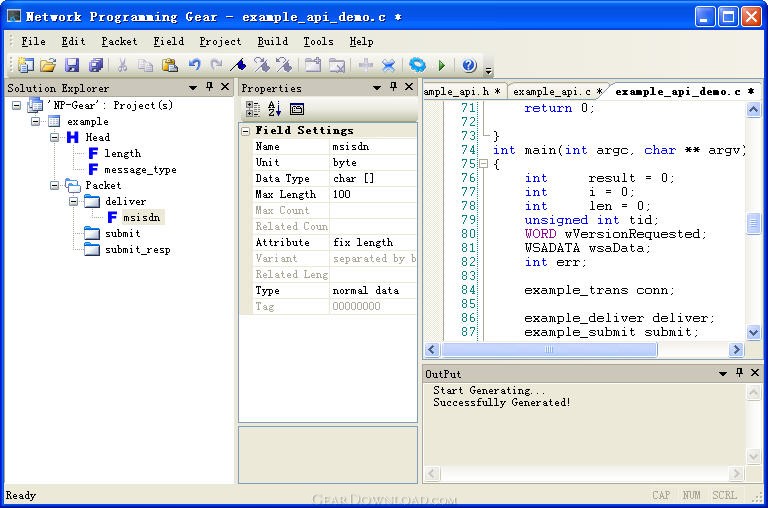
Task: Click the code editor scroll up arrow
Action: tap(753, 109)
